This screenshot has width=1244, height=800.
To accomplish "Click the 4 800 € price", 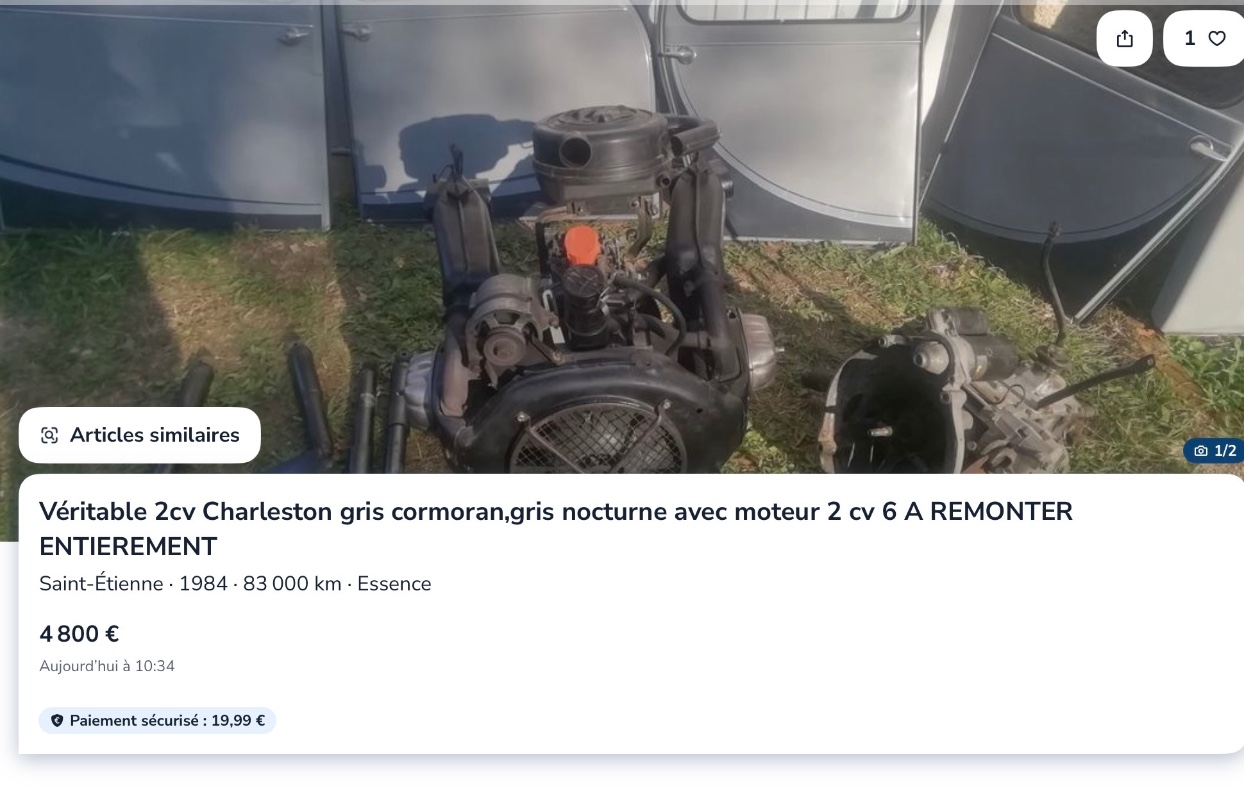I will tap(79, 634).
